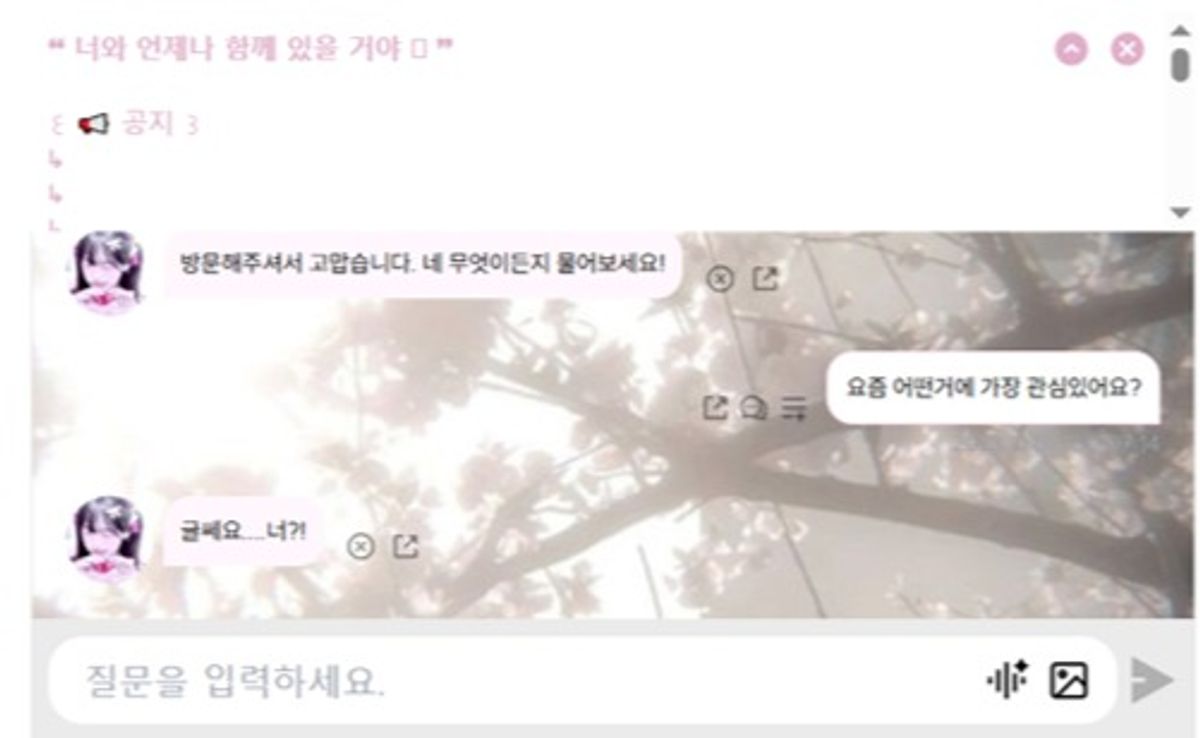Close the header banner with the pink X
This screenshot has height=738, width=1200.
point(1127,49)
